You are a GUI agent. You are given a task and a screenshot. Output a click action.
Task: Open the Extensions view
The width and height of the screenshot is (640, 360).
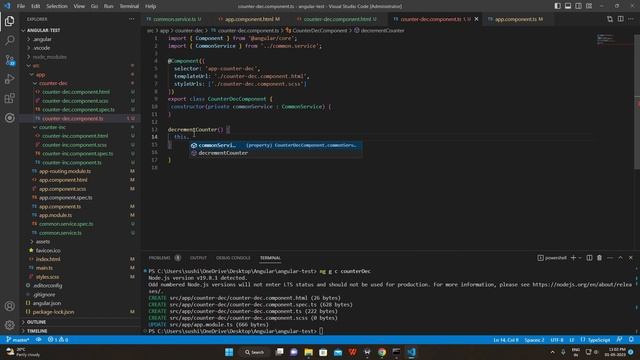coord(10,98)
